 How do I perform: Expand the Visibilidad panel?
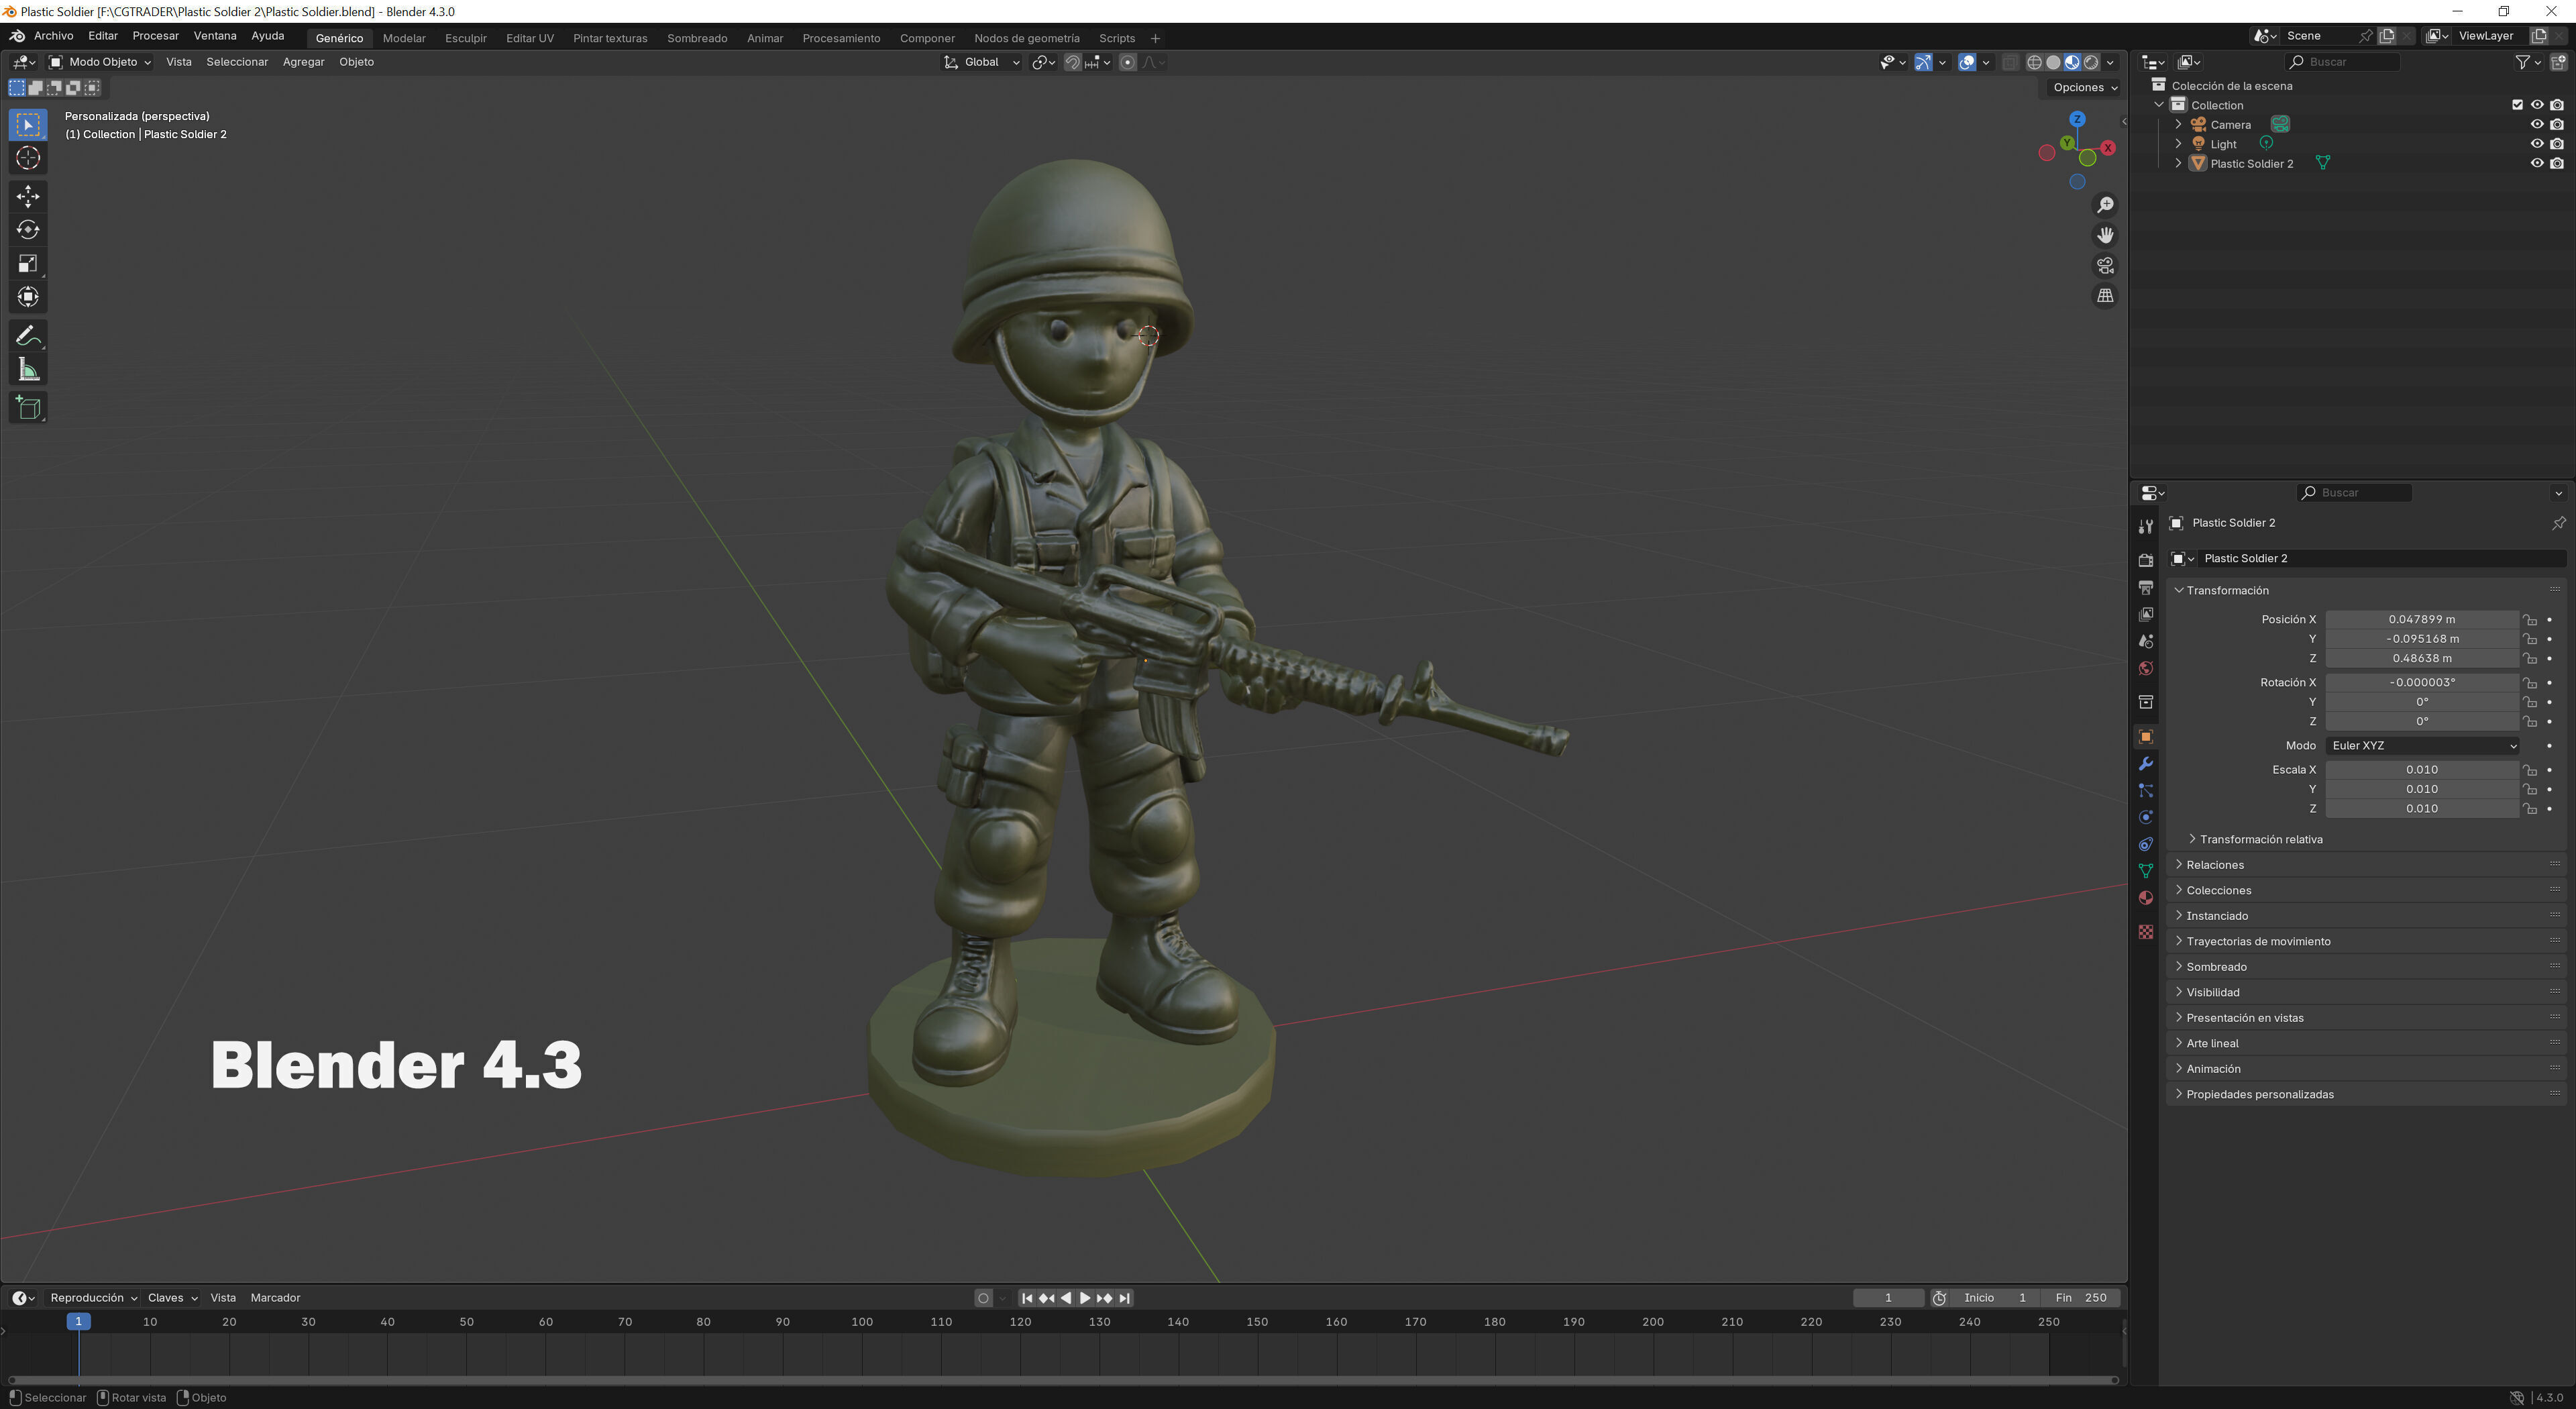point(2212,993)
